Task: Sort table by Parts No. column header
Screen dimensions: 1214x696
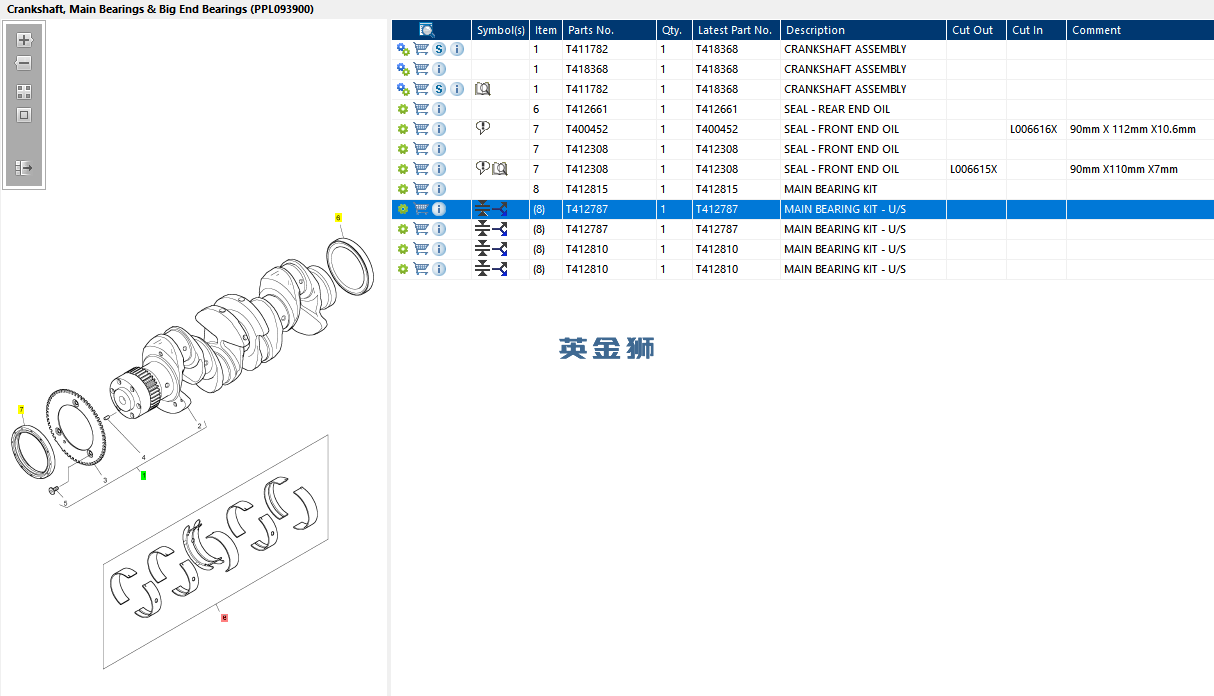Action: coord(609,30)
